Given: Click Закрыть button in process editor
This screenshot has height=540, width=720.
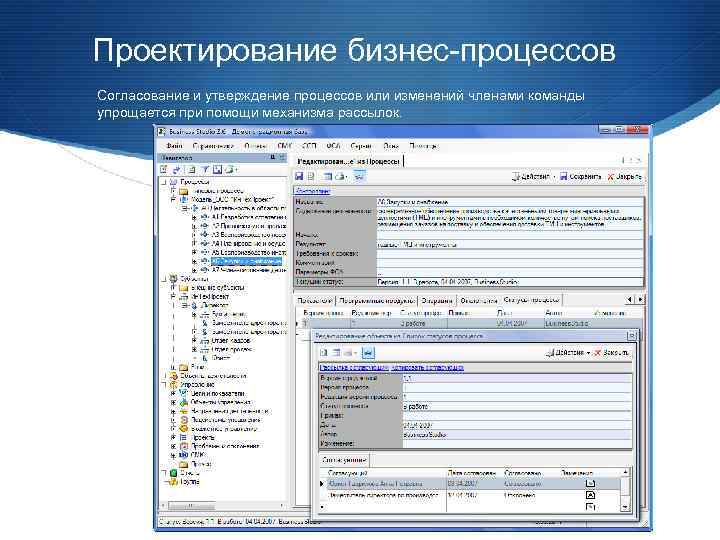Looking at the screenshot, I should click(624, 176).
